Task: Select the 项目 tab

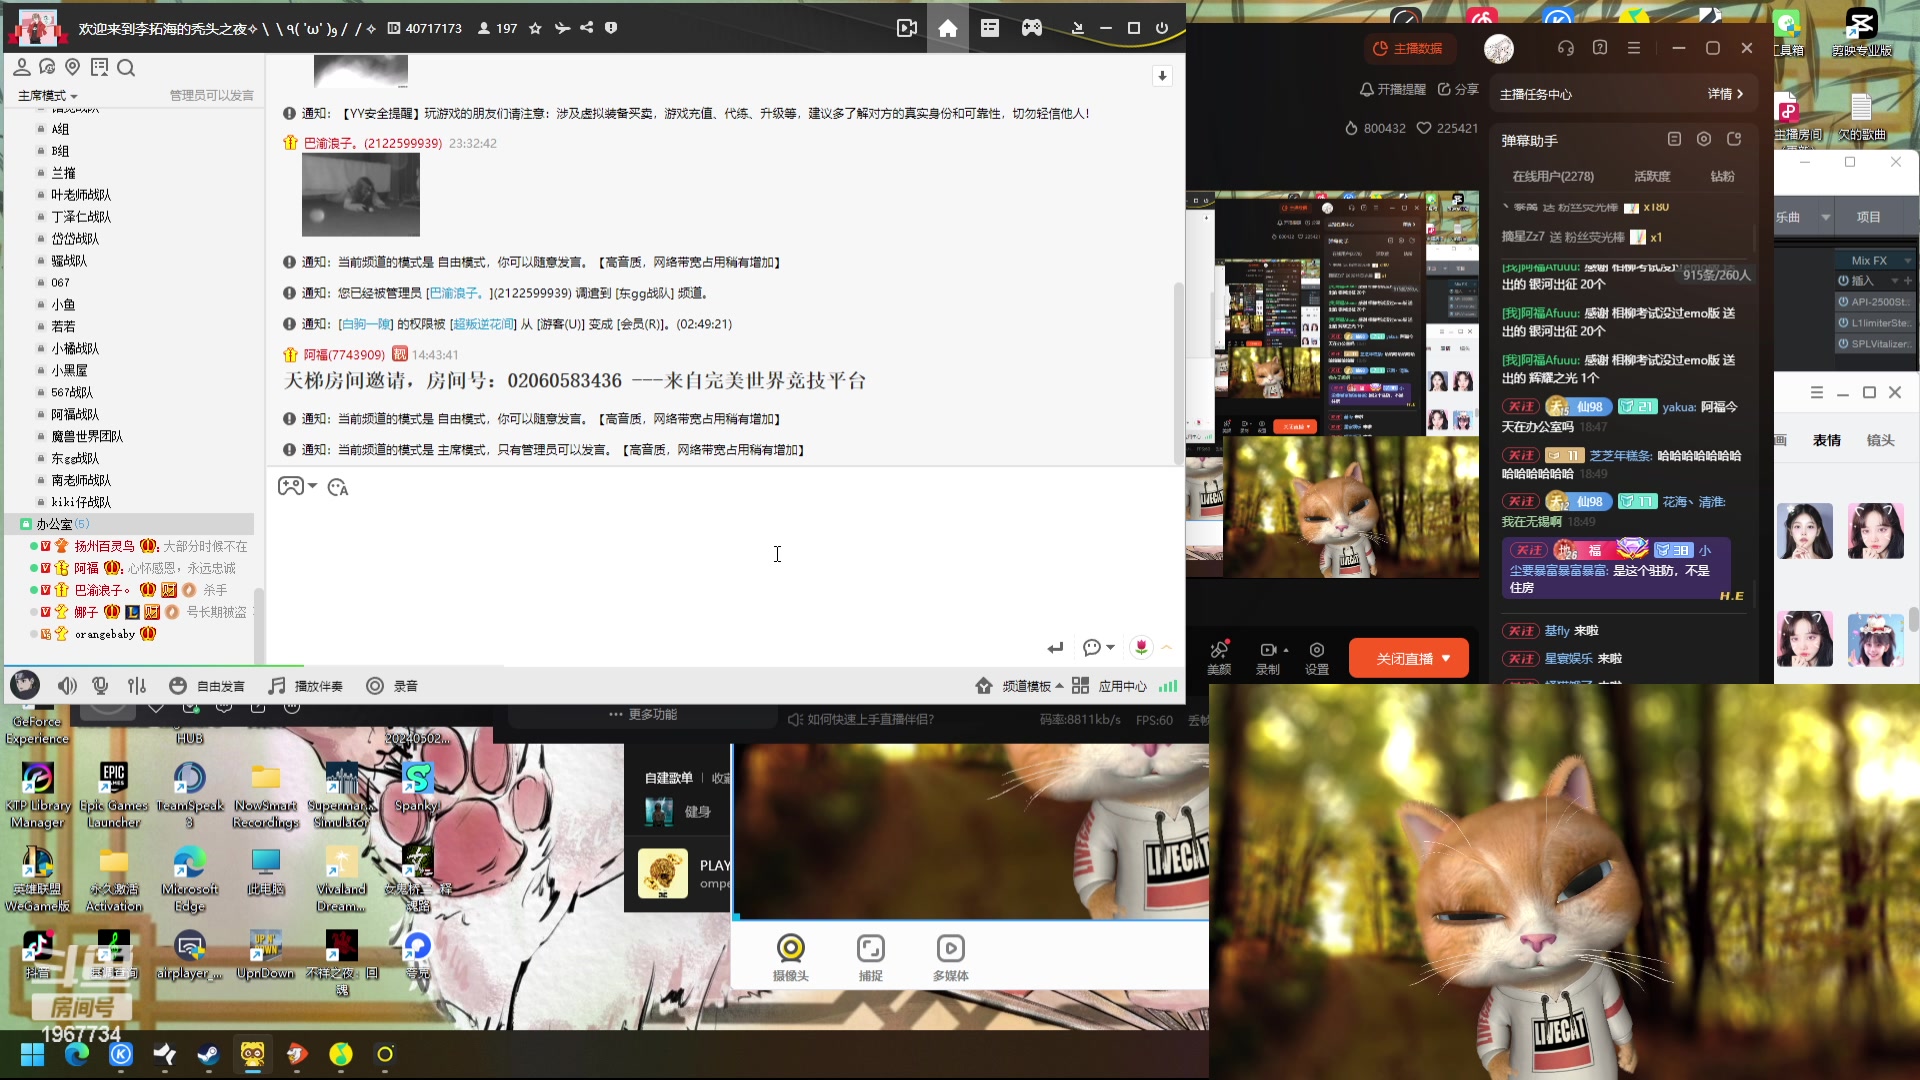Action: coord(1869,217)
